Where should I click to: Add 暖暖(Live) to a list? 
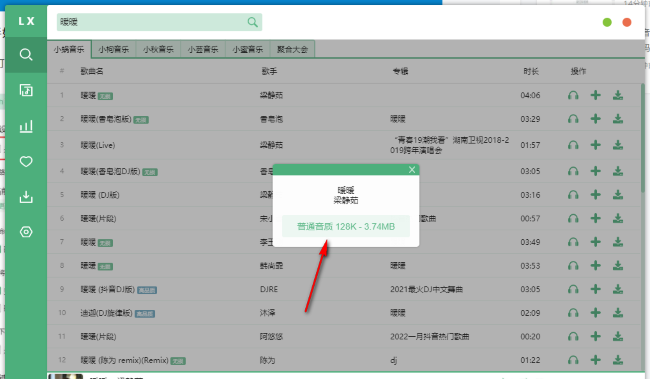click(595, 145)
